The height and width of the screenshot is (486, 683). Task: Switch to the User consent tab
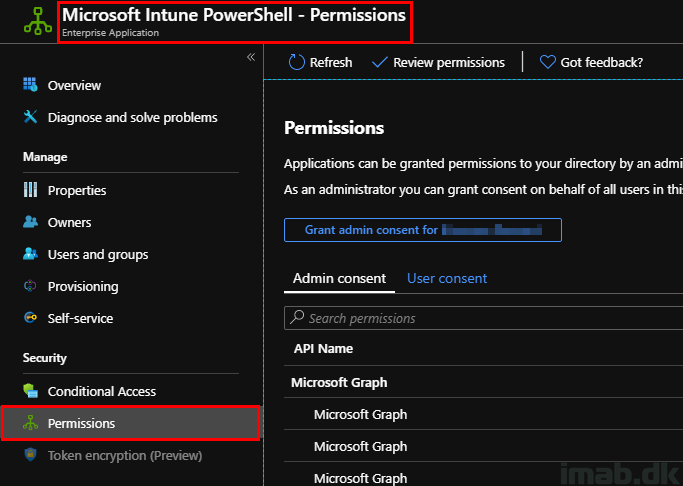[x=447, y=278]
